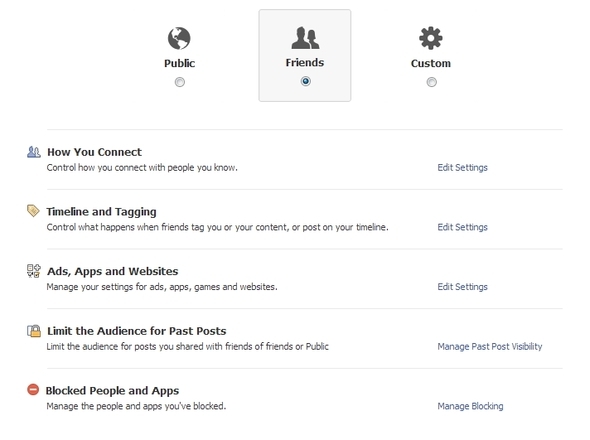Screen dimensions: 590x440
Task: Click the Manage Blocking link
Action: pos(470,406)
